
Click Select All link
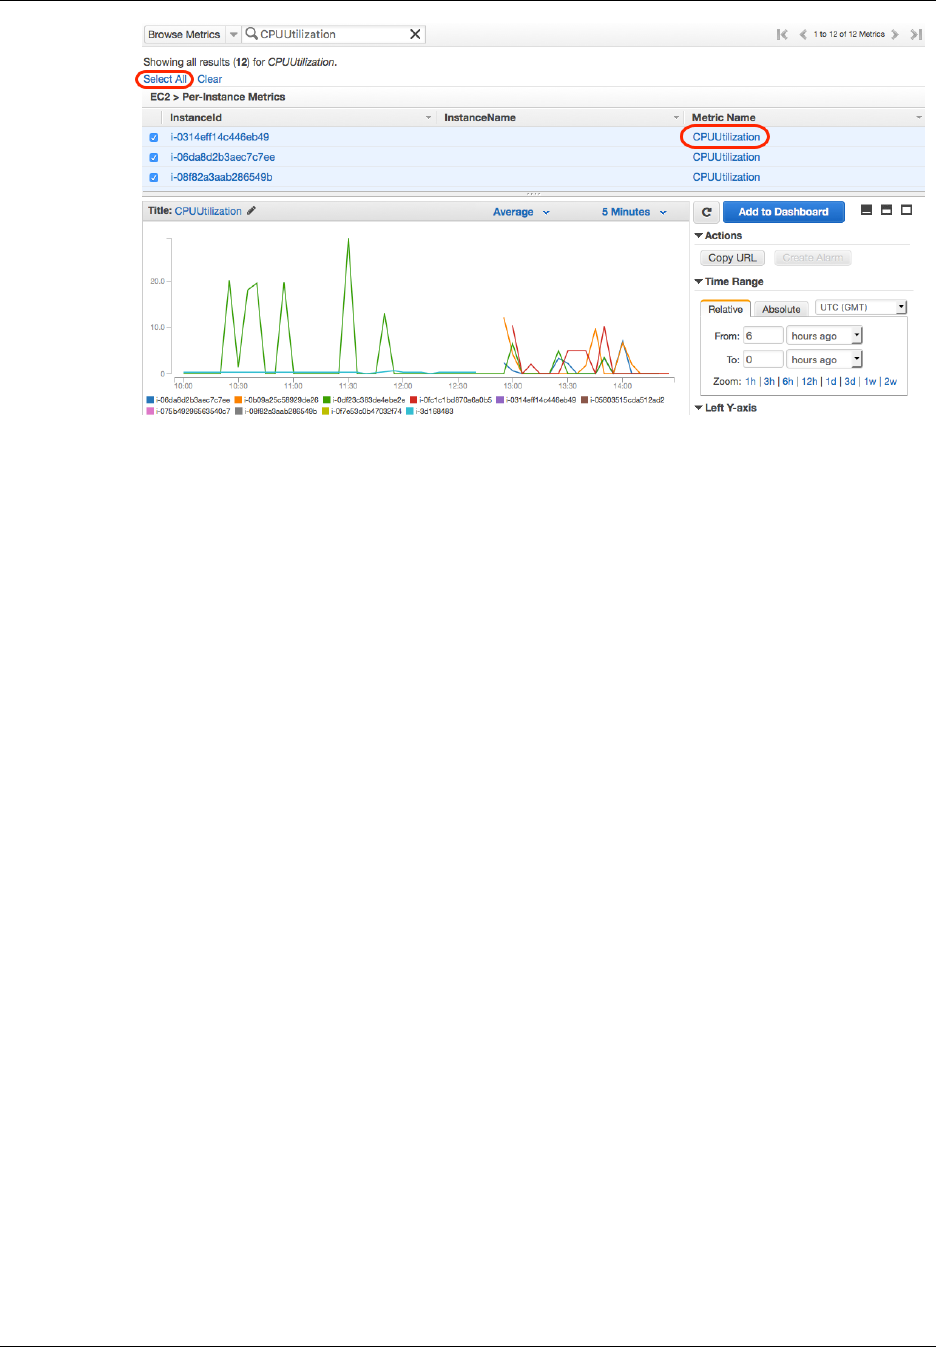pos(165,79)
